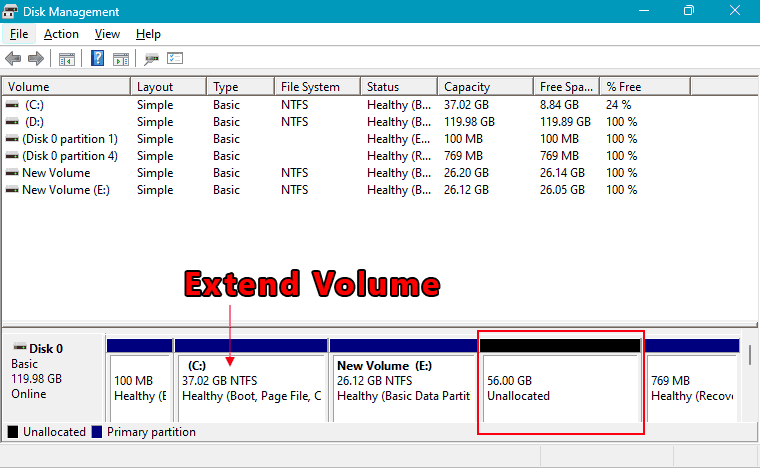Open the View menu
This screenshot has height=468, width=760.
click(107, 34)
